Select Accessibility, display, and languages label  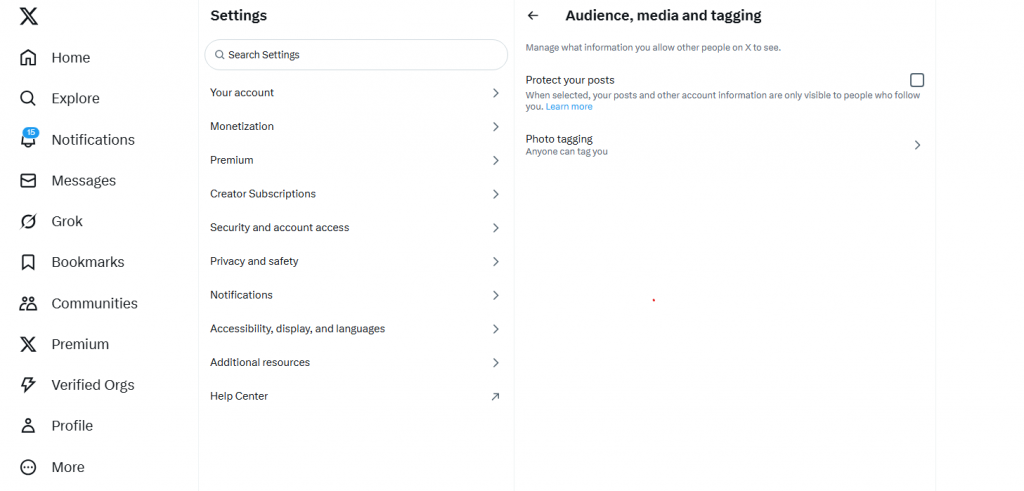click(297, 328)
